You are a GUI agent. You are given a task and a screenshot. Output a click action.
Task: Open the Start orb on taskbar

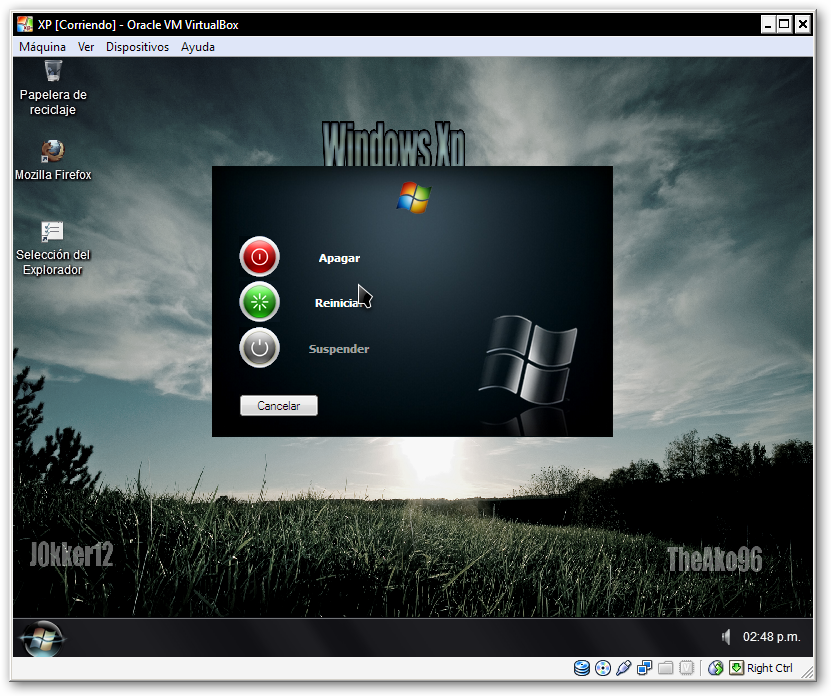tap(42, 638)
